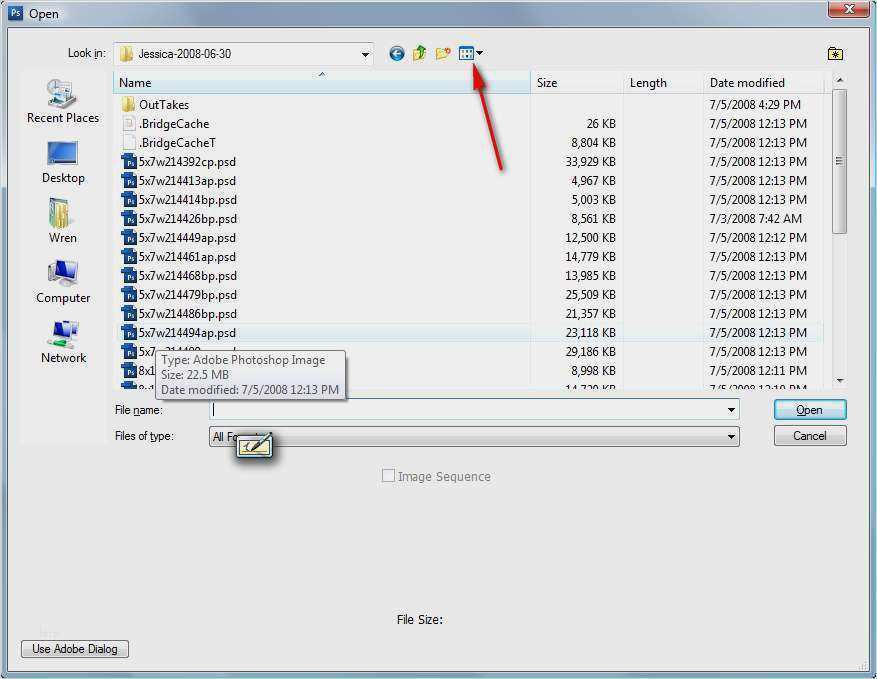877x679 pixels.
Task: Click the Open button
Action: tap(809, 410)
